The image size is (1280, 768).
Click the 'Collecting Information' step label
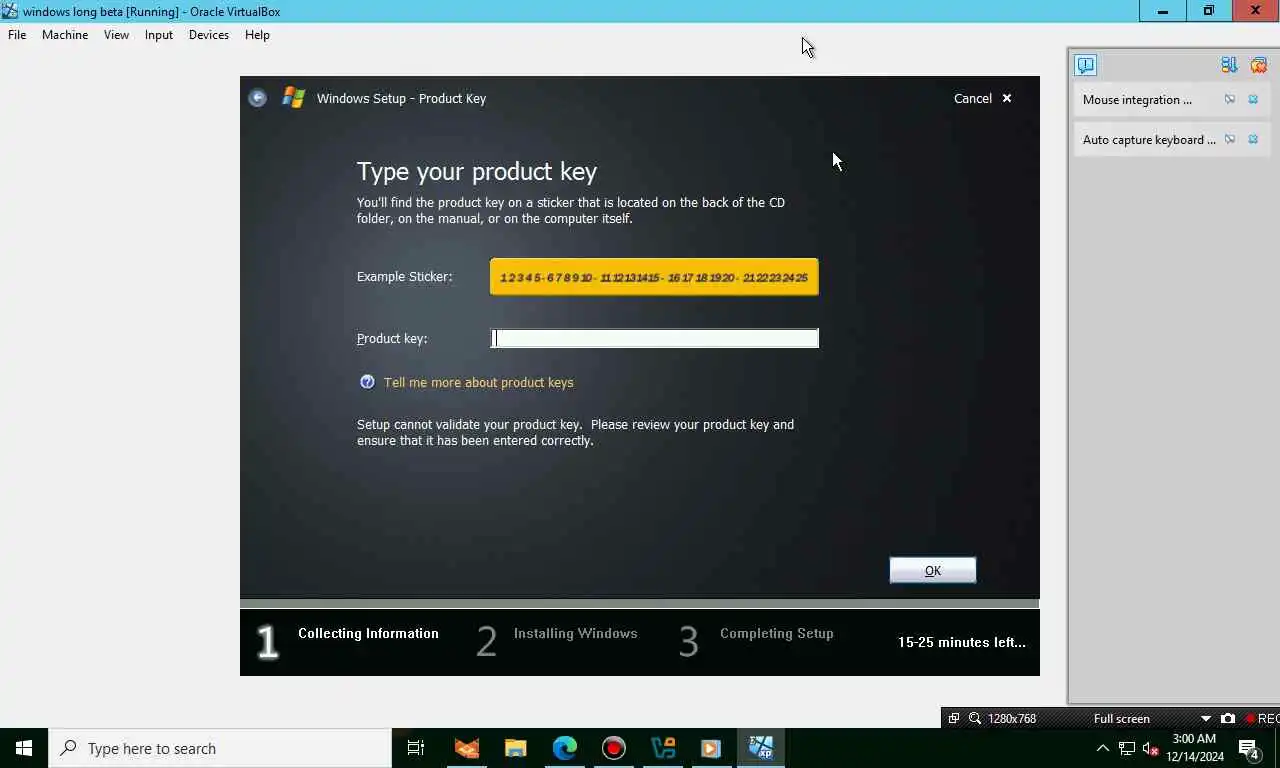(368, 633)
